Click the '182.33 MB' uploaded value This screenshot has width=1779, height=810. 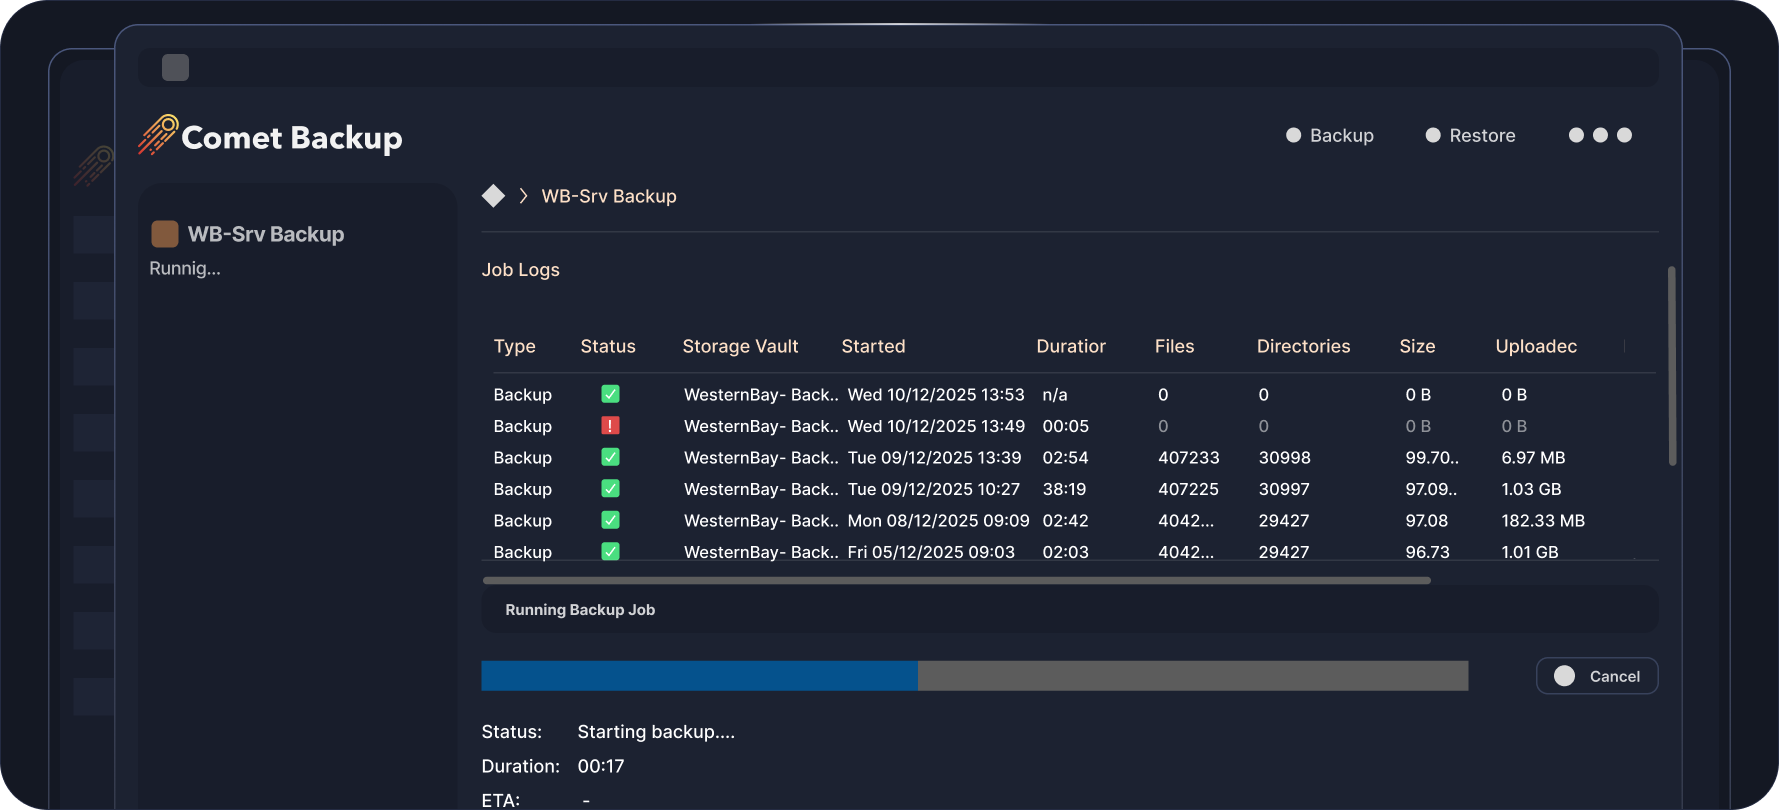1543,520
